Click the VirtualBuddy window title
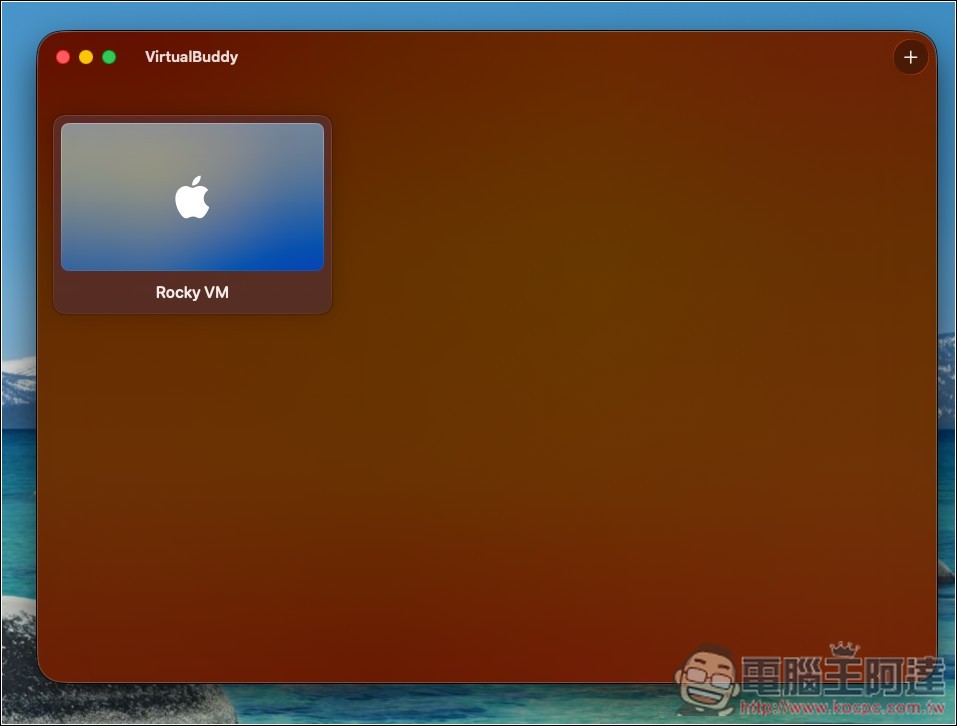This screenshot has height=726, width=957. (x=191, y=57)
